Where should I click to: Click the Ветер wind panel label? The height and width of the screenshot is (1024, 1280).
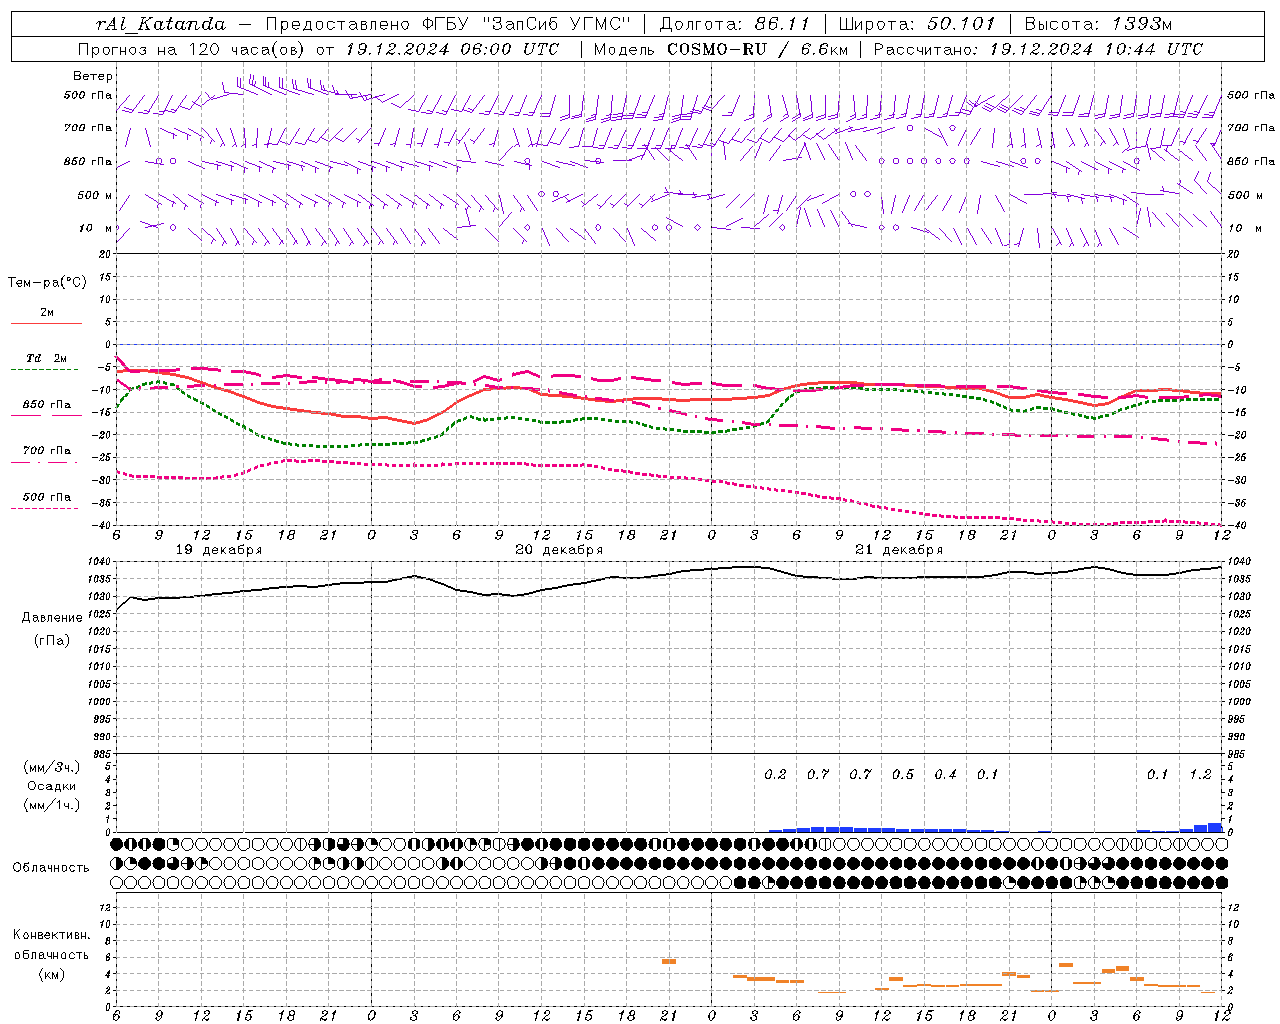coord(93,76)
